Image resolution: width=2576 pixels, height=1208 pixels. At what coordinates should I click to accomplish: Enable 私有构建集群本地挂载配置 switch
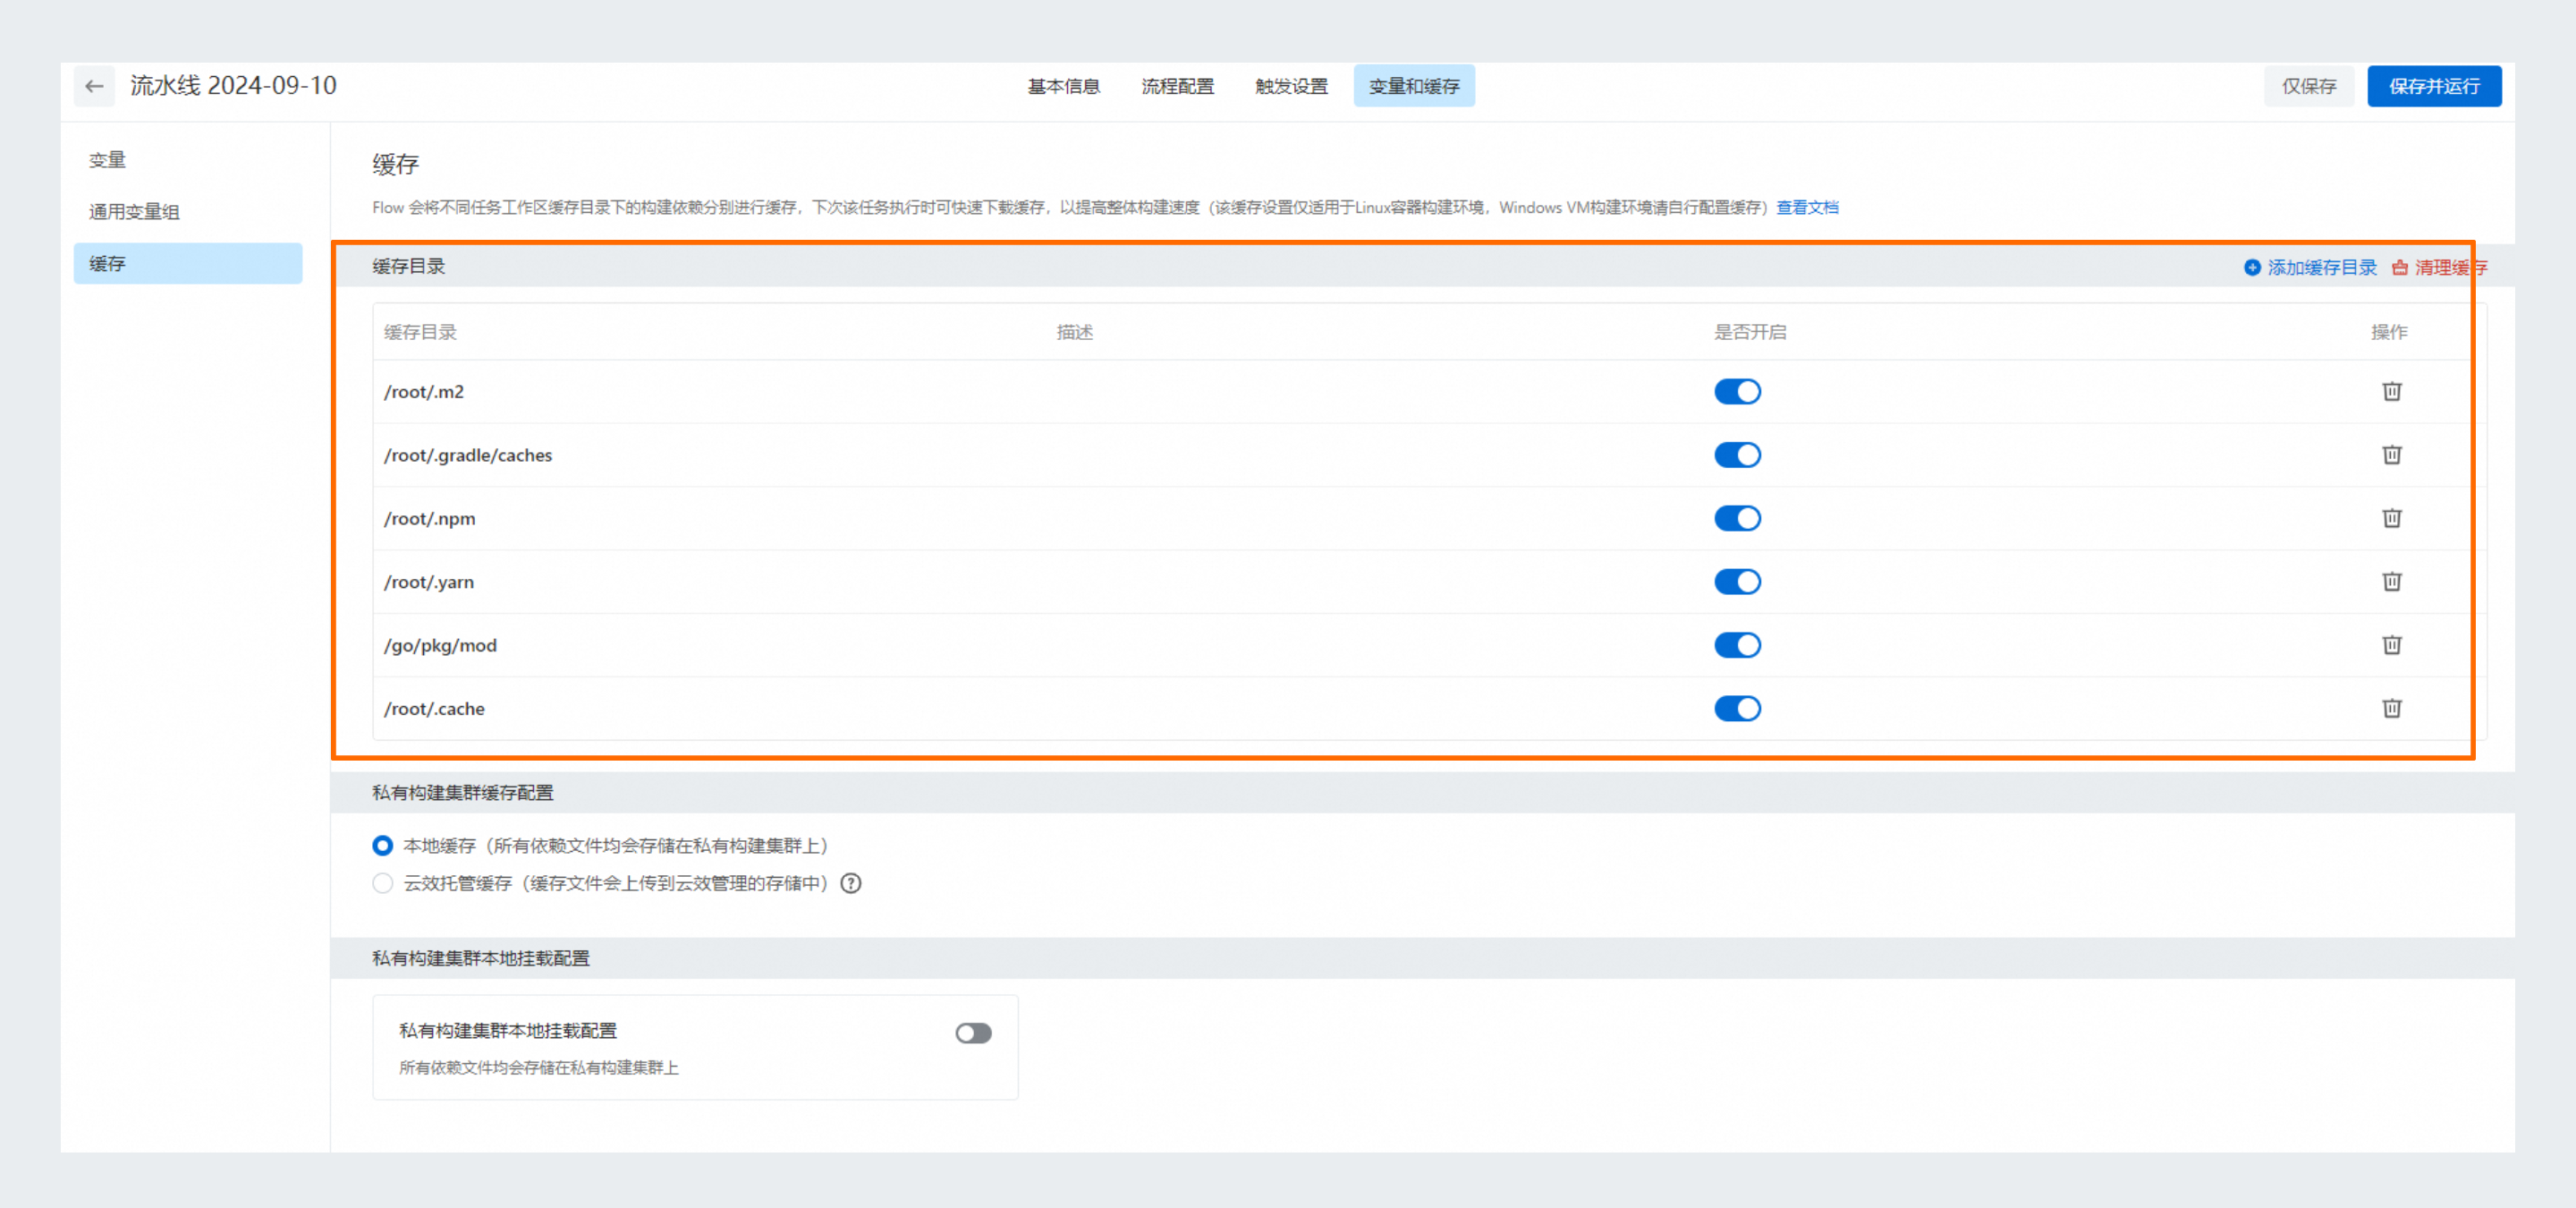click(973, 1033)
